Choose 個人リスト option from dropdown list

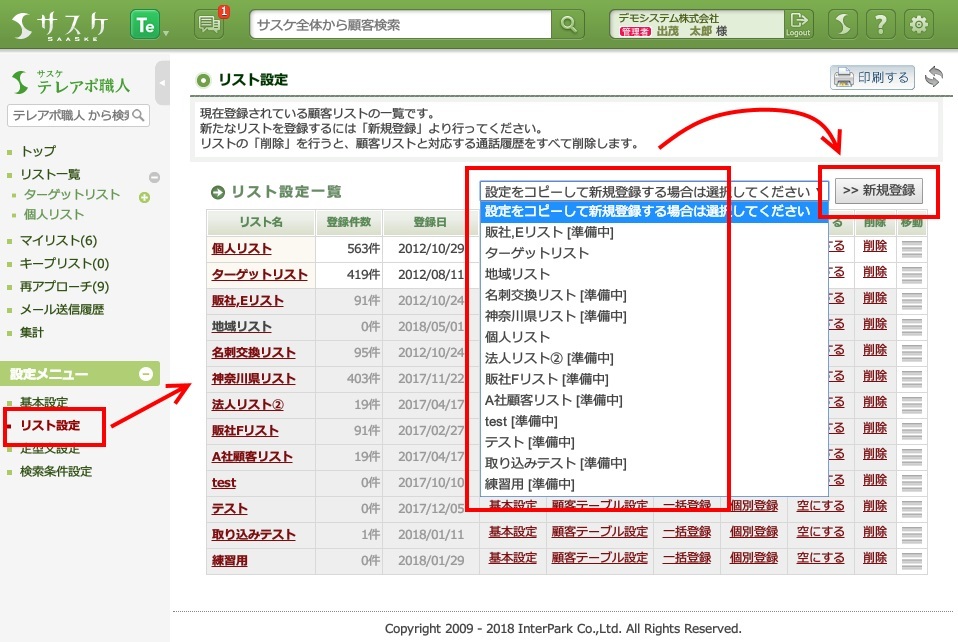517,337
